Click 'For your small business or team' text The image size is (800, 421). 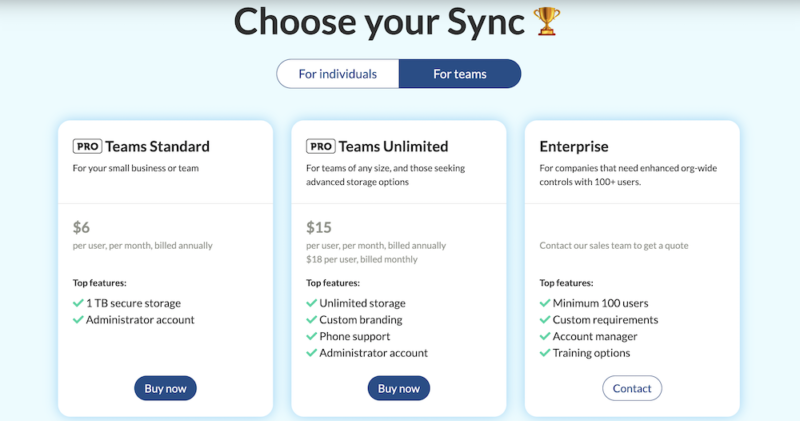[136, 168]
